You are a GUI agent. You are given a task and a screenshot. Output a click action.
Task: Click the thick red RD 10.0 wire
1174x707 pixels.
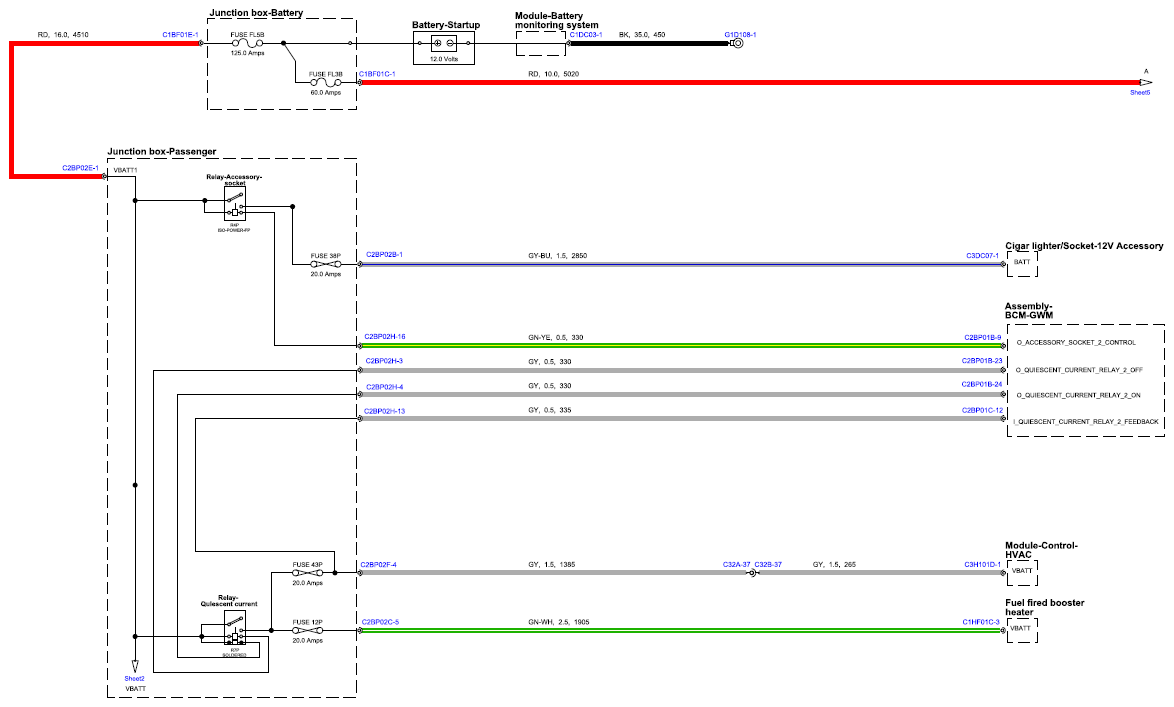click(x=749, y=82)
